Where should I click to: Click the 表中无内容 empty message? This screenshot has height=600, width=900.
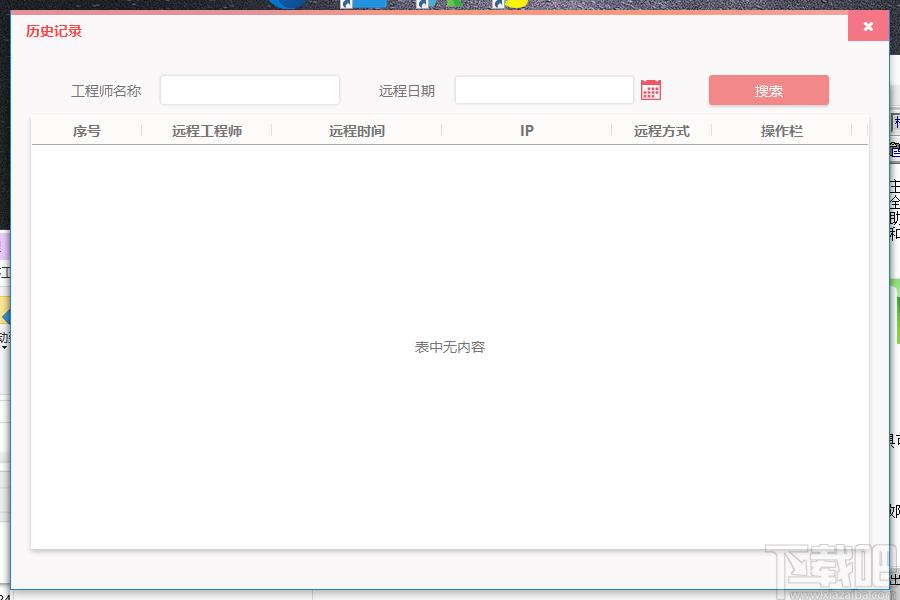click(450, 347)
